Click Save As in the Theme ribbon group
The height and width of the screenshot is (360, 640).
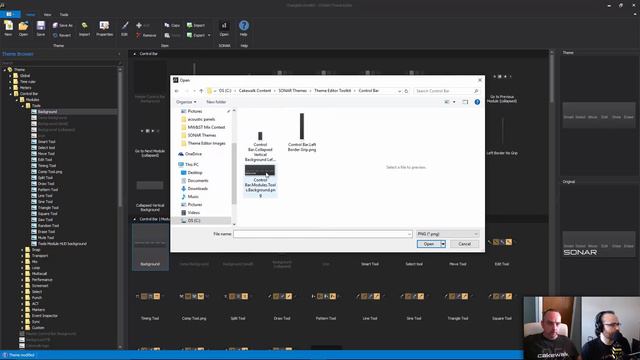tap(62, 25)
